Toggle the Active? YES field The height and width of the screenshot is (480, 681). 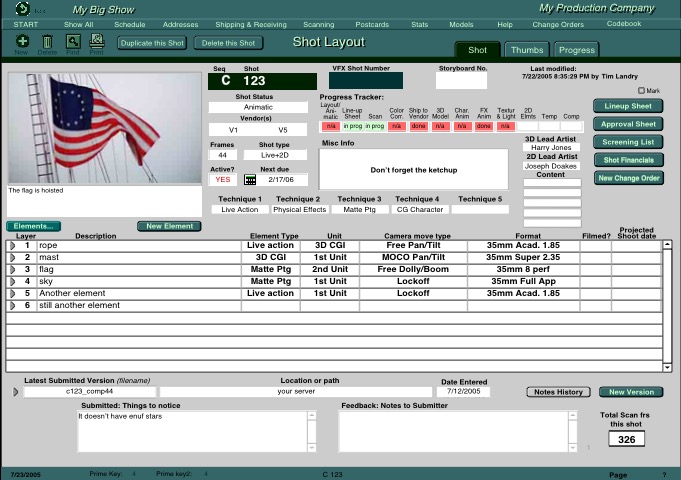[x=224, y=180]
